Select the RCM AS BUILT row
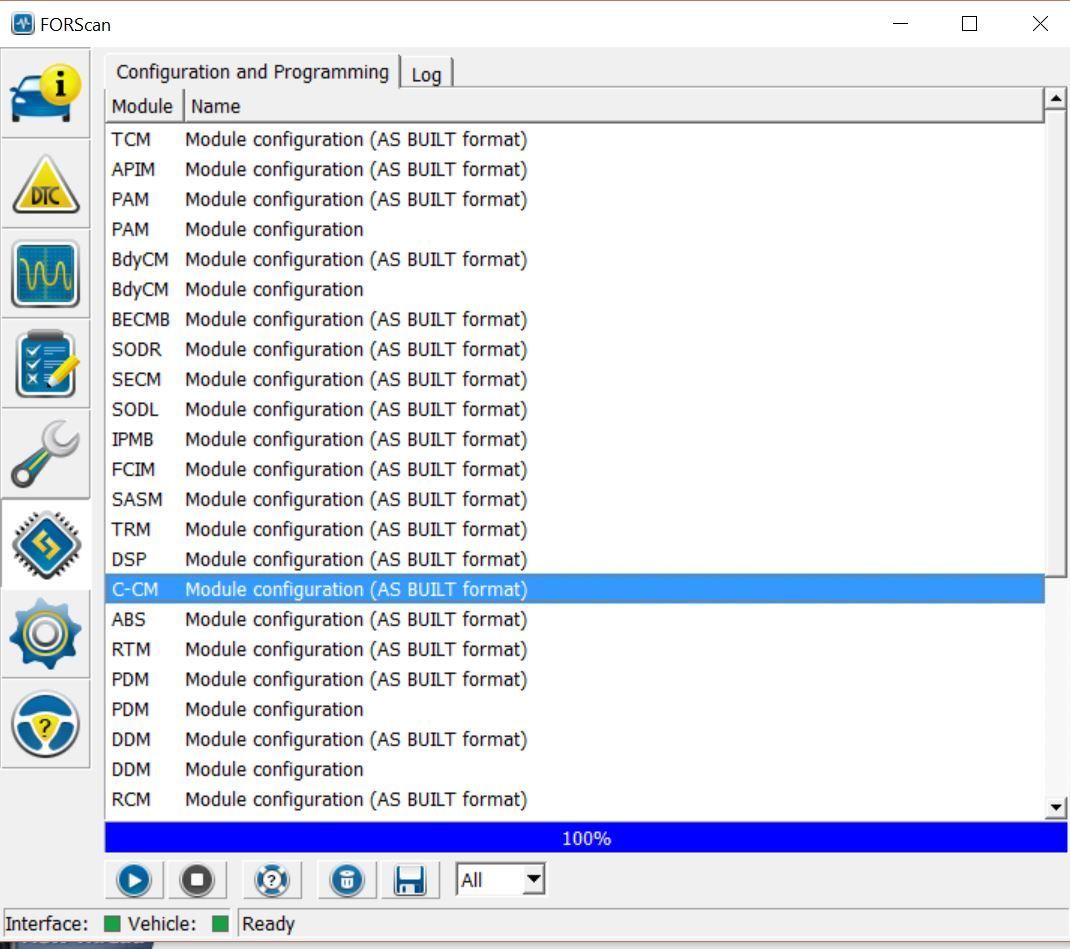The image size is (1070, 949). point(575,800)
